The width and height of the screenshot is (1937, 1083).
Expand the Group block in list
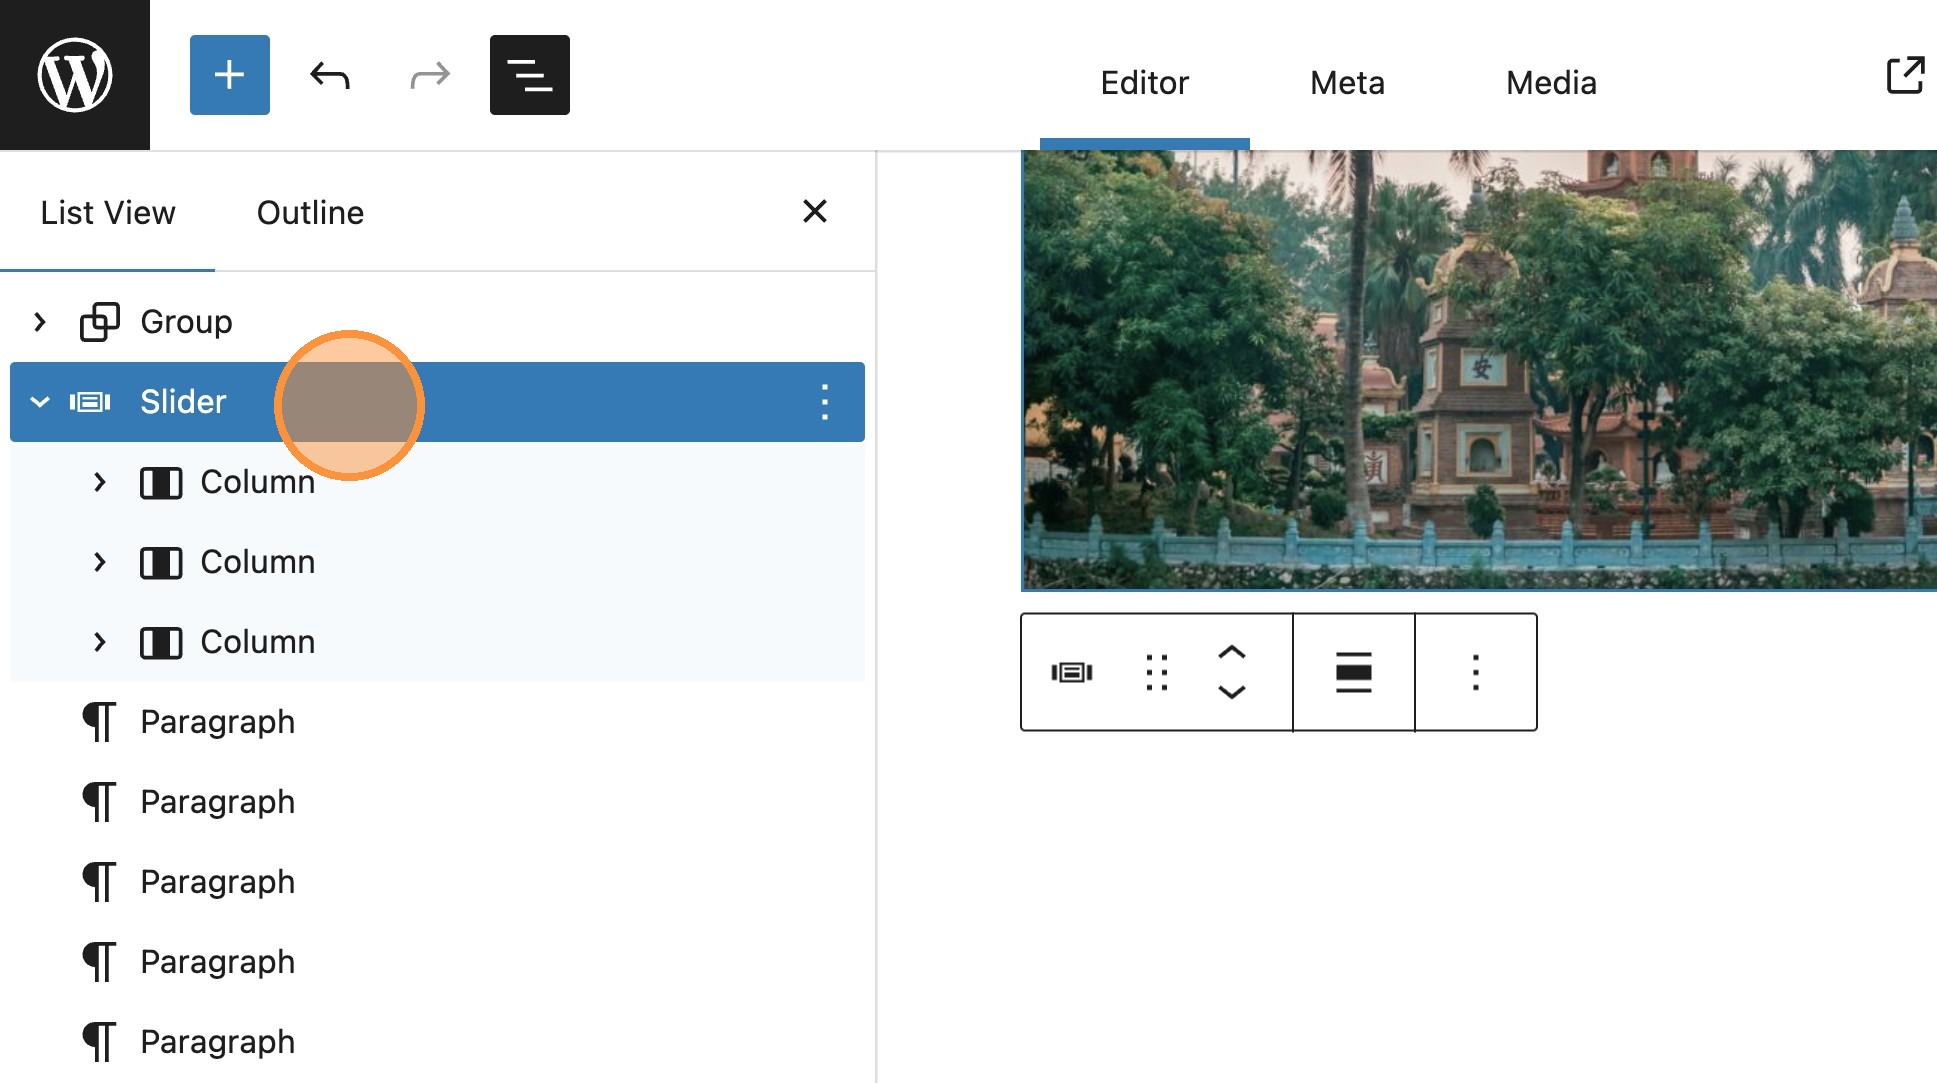tap(40, 322)
